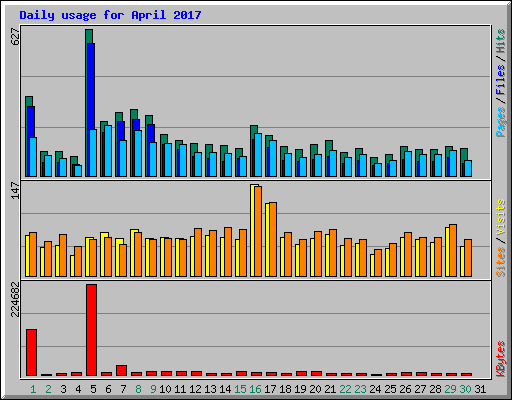Click day label 8 on the x-axis
This screenshot has height=400, width=512.
click(x=138, y=389)
